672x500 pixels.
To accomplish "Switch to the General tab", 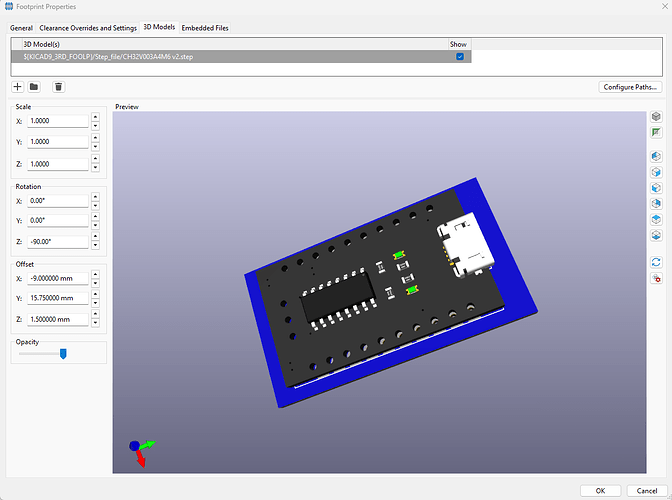I will [x=21, y=28].
